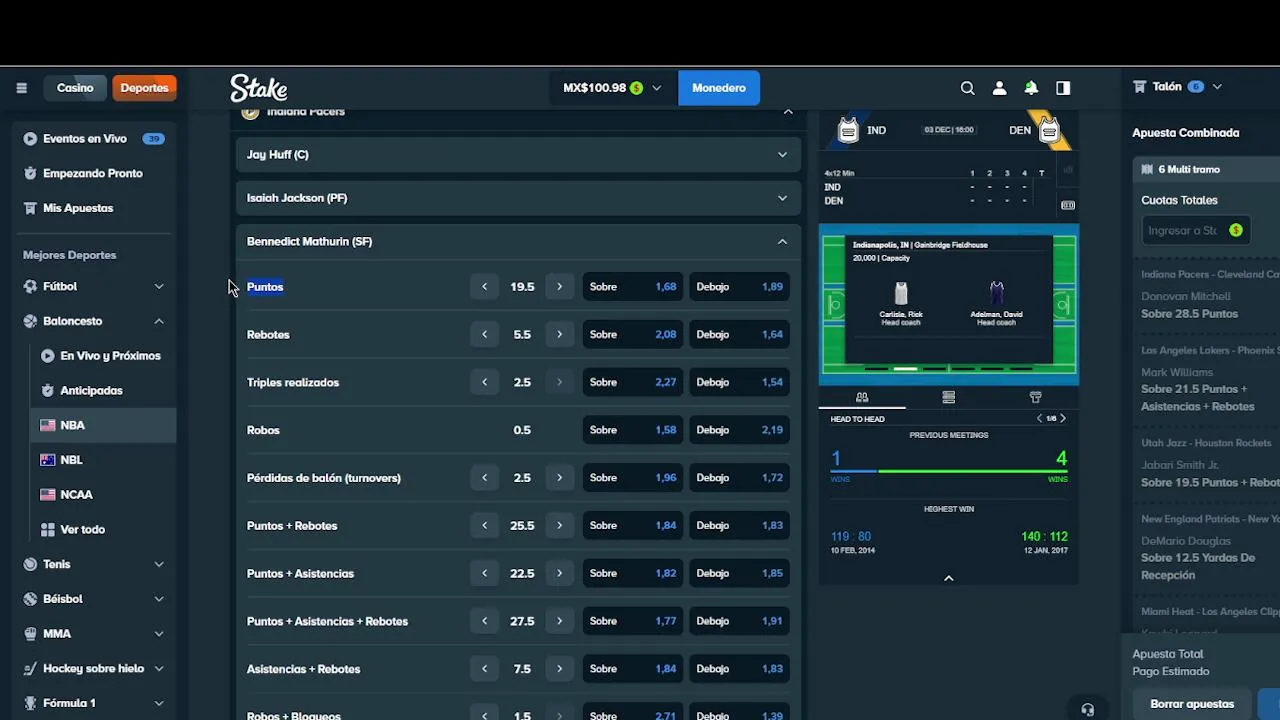This screenshot has height=720, width=1280.
Task: Click the scoreboard keyboard icon
Action: click(1068, 205)
